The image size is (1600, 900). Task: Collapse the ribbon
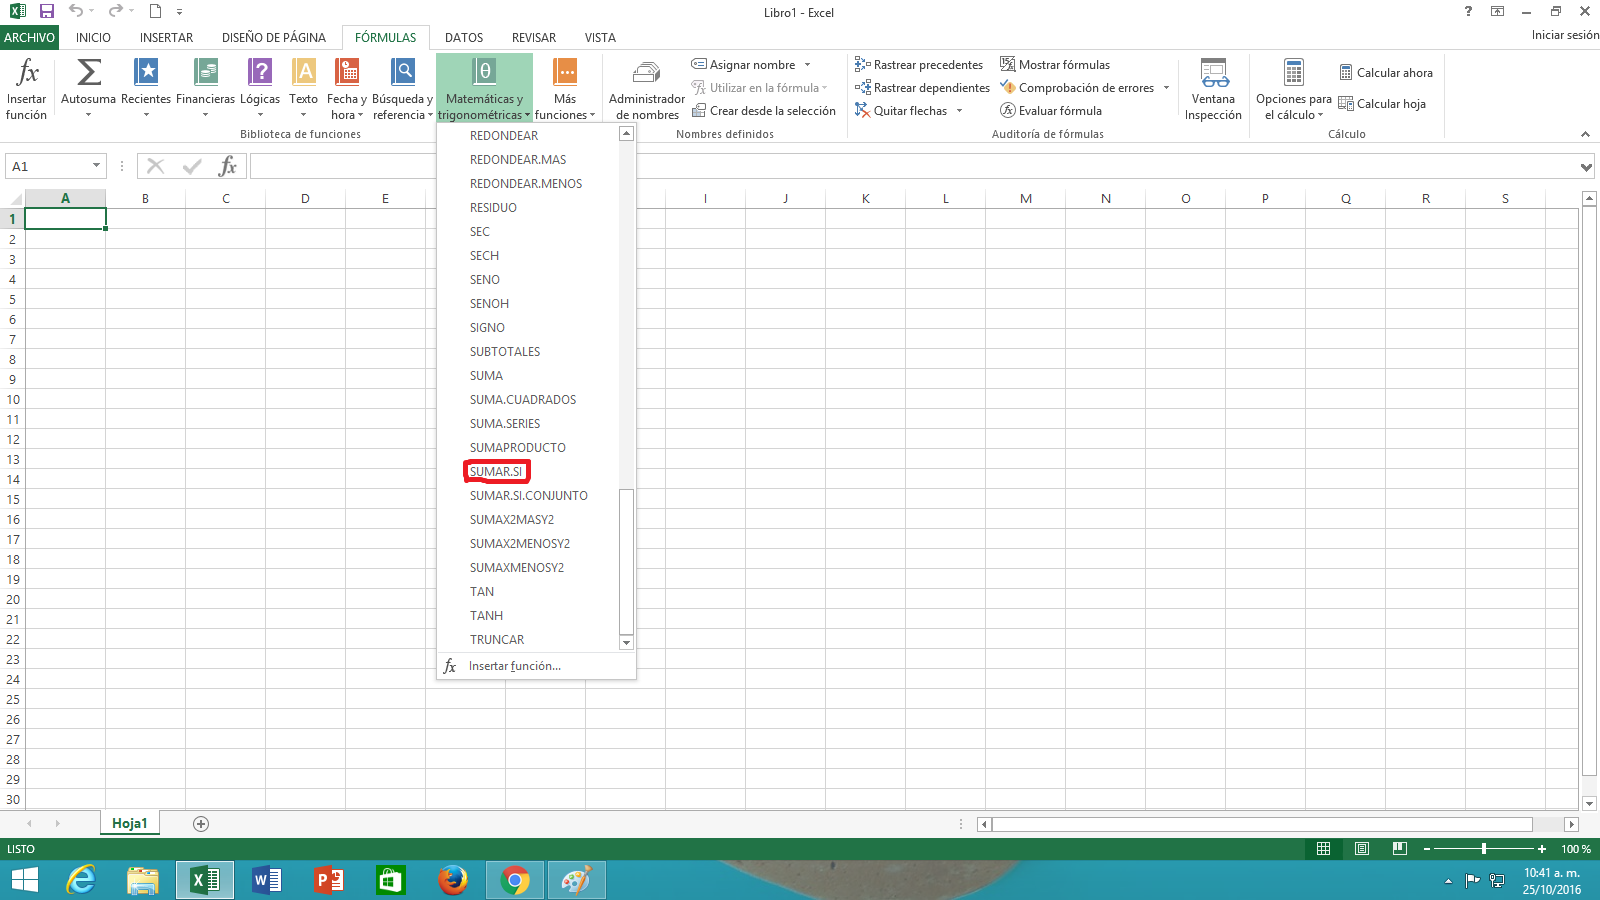coord(1585,134)
